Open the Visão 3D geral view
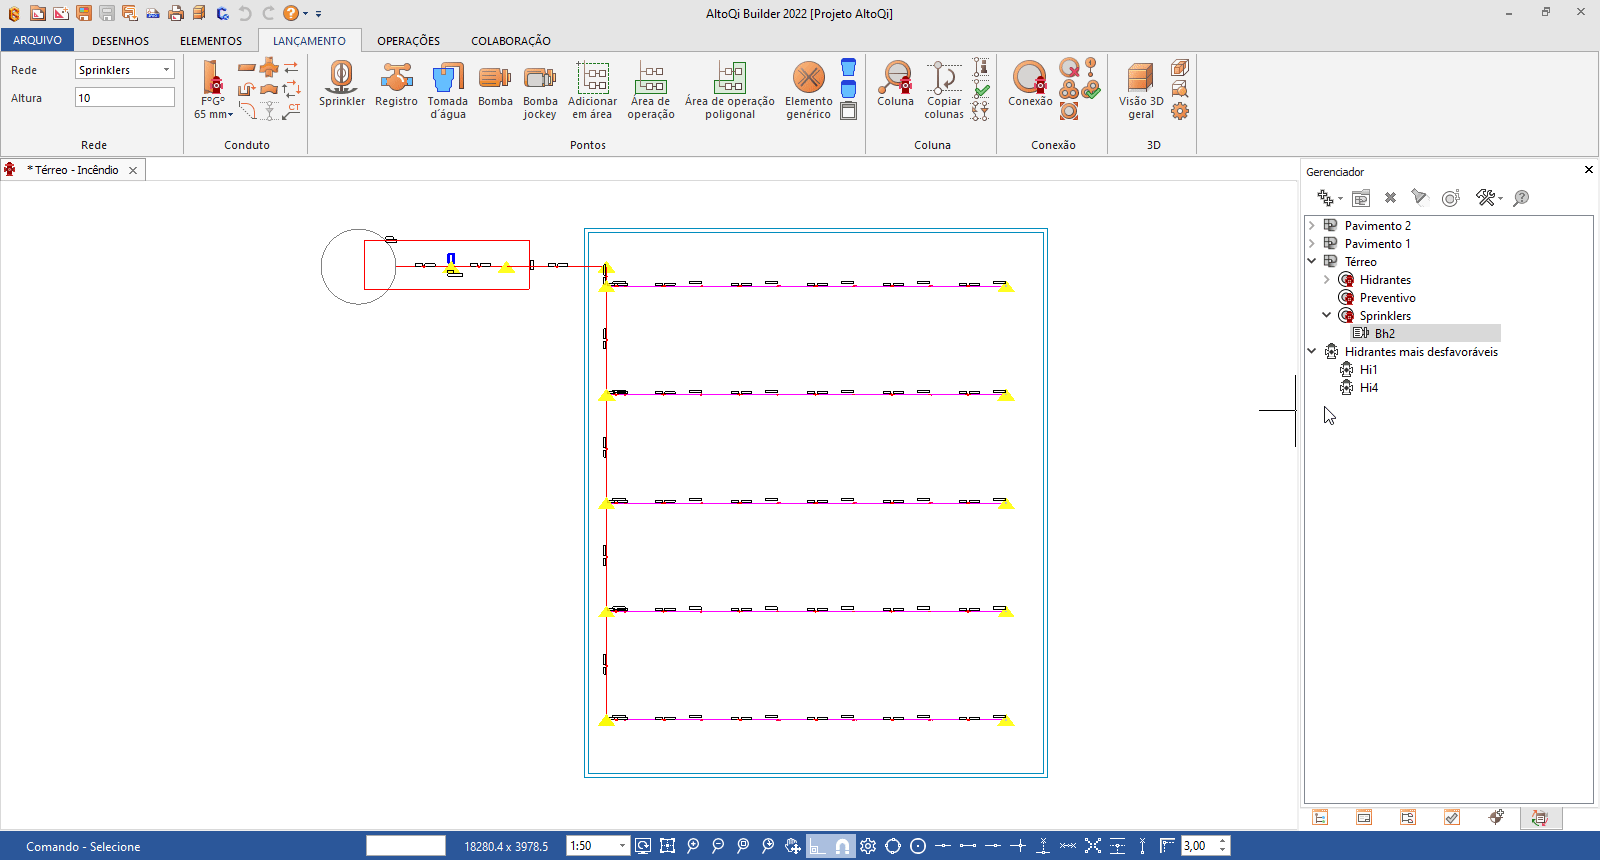Image resolution: width=1600 pixels, height=860 pixels. click(1140, 90)
